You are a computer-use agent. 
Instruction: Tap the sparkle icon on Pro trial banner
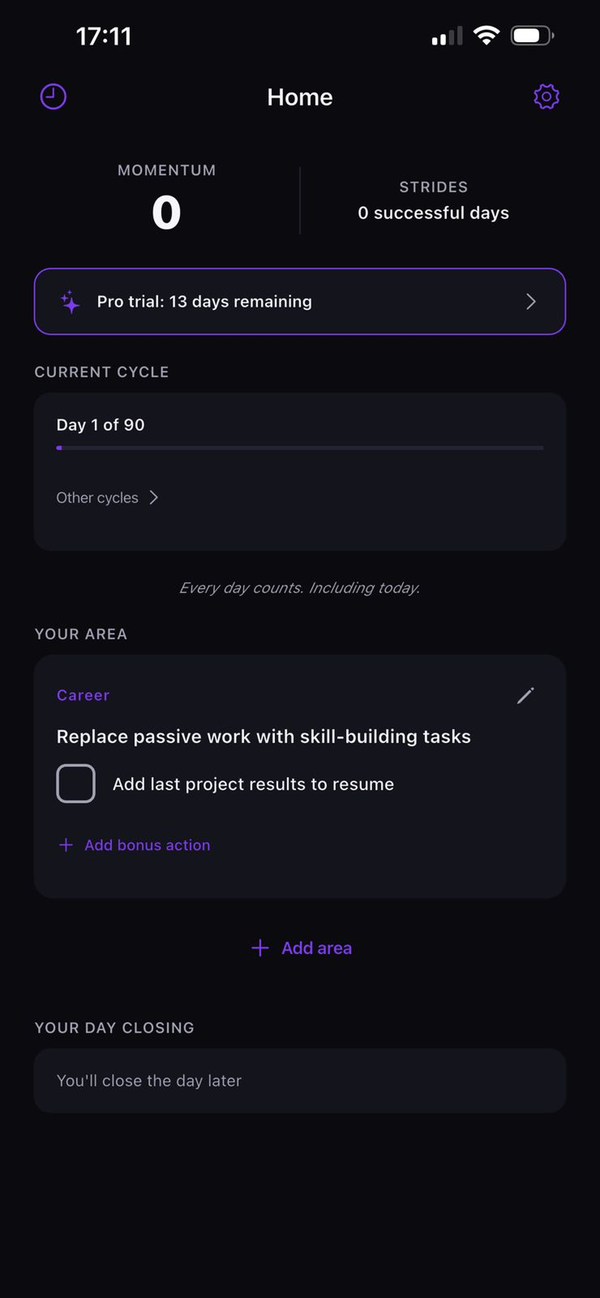[x=68, y=301]
